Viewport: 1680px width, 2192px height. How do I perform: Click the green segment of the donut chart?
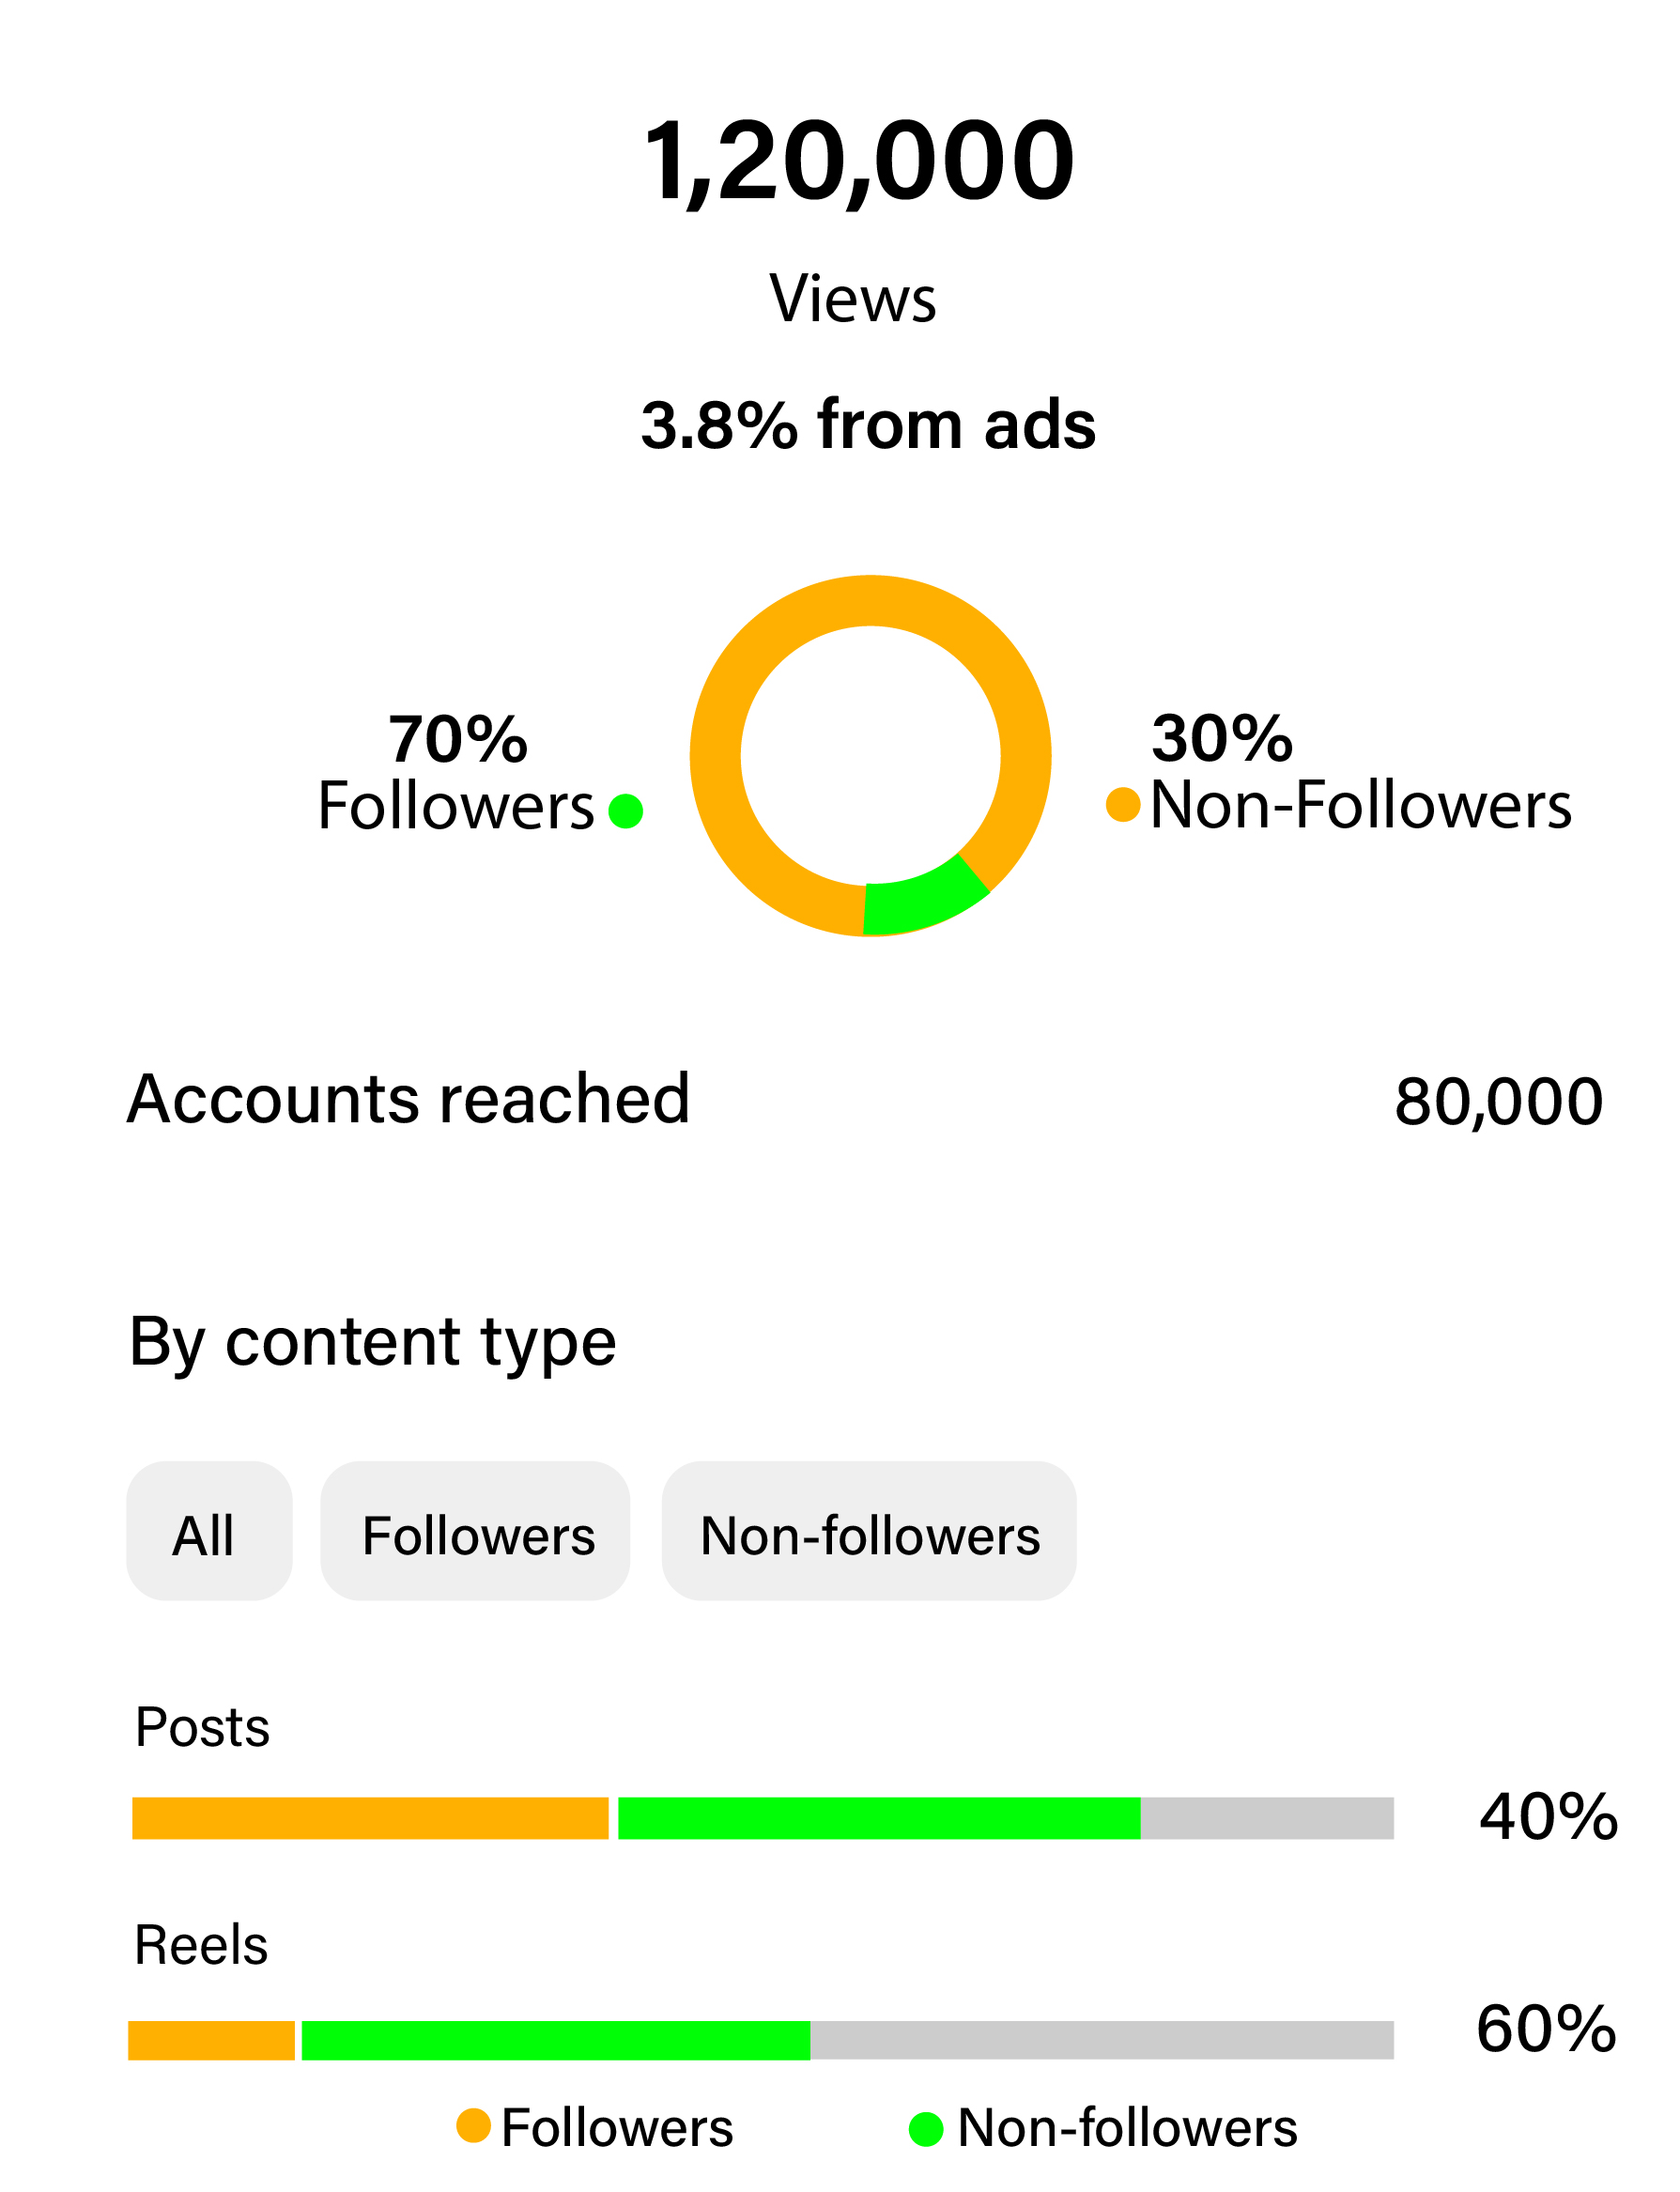[922, 898]
